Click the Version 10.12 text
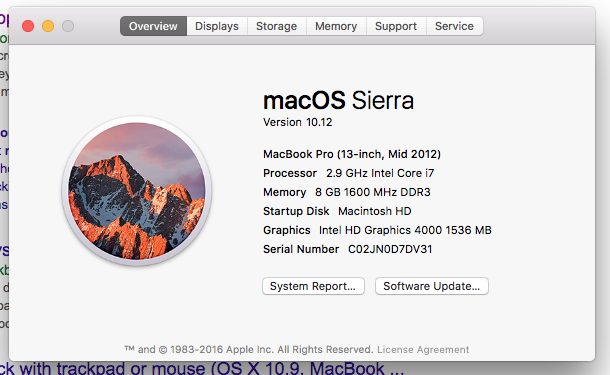The width and height of the screenshot is (610, 375). (x=298, y=122)
